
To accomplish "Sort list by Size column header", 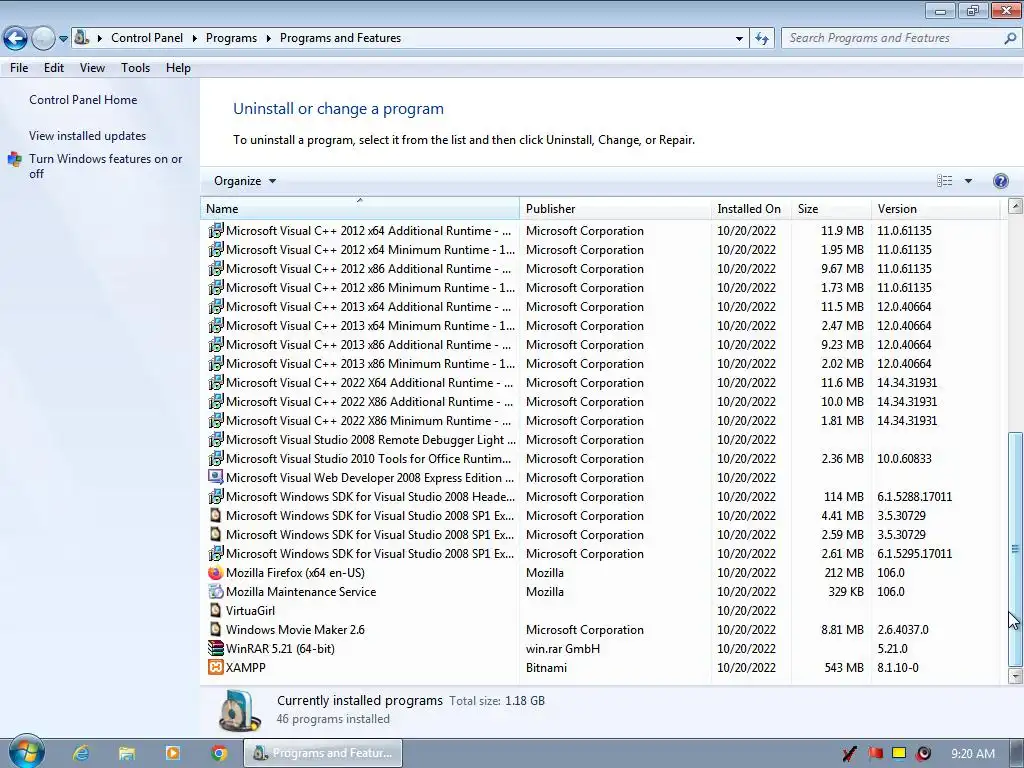I will point(831,209).
